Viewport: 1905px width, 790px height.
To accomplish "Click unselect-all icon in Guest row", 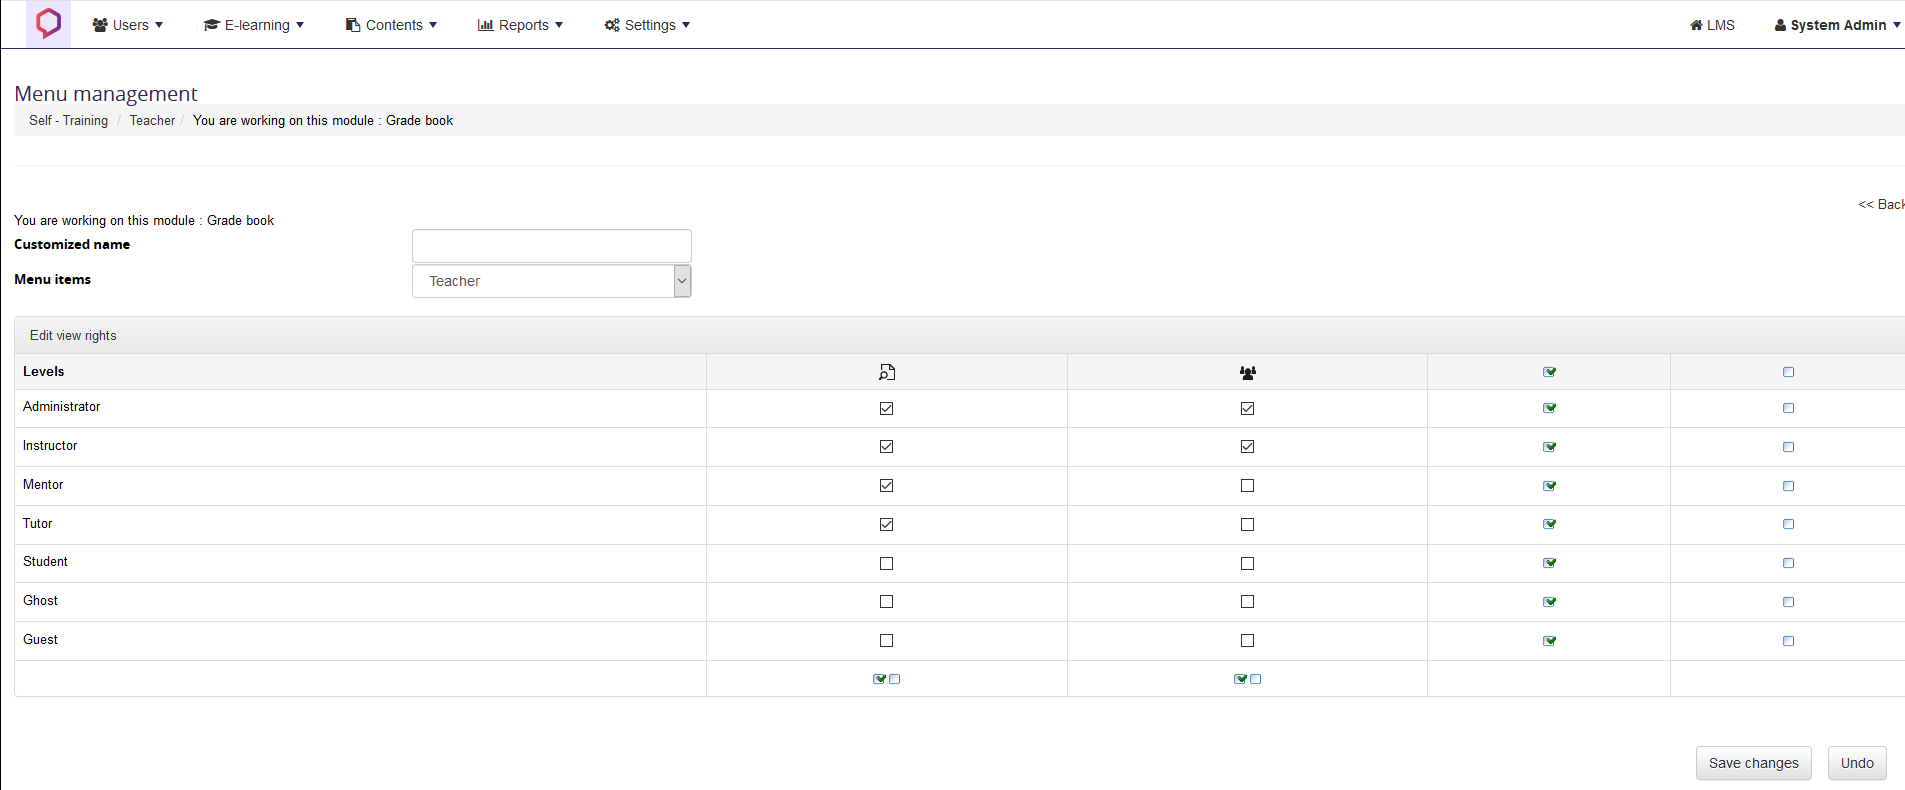I will 1788,641.
